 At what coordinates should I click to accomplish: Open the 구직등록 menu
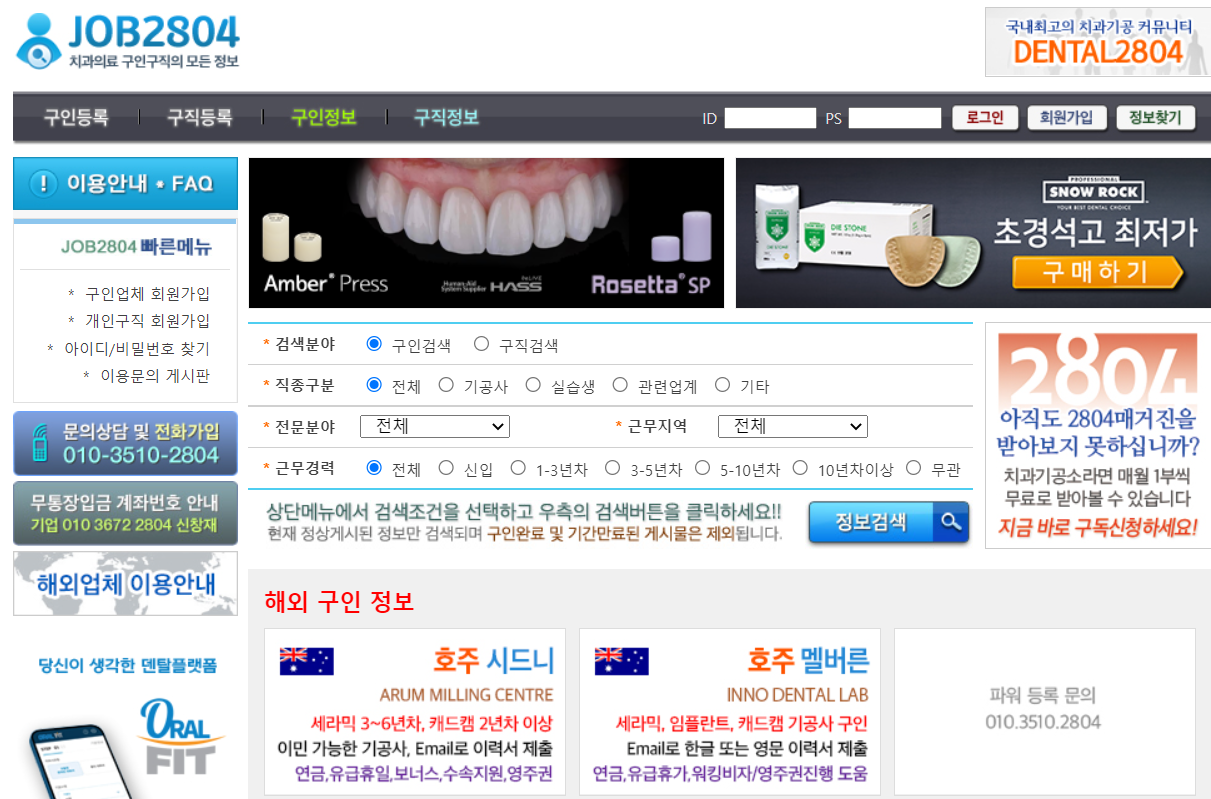click(200, 117)
